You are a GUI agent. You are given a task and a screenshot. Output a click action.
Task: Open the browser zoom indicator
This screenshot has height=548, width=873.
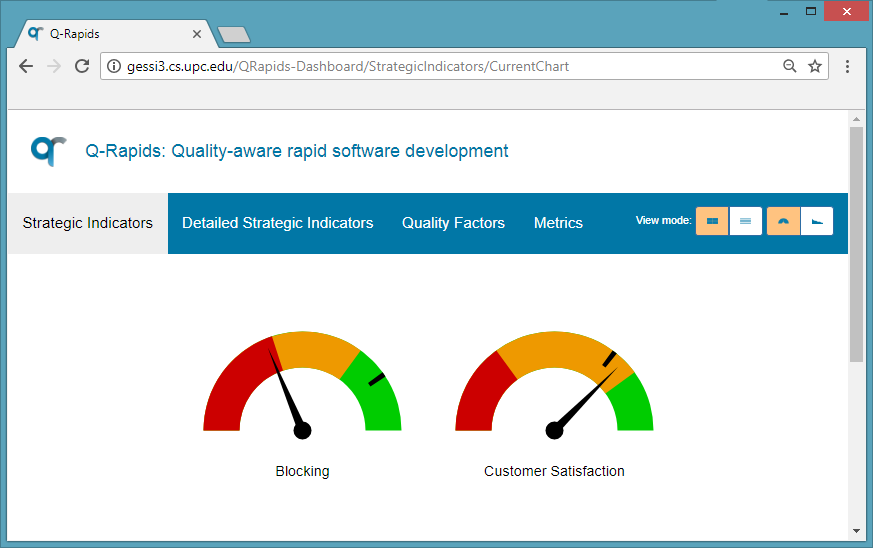[789, 66]
